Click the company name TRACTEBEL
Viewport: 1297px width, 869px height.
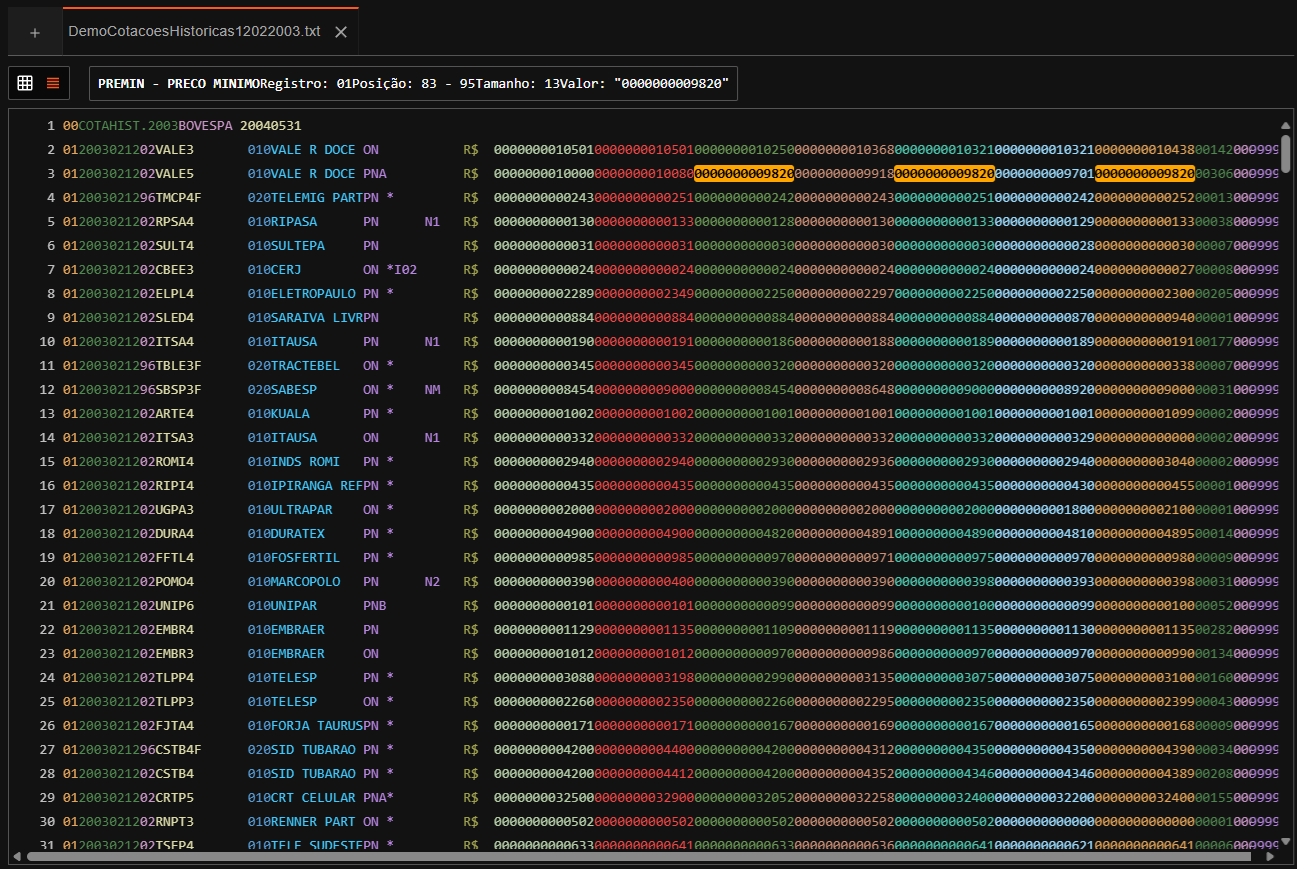306,366
